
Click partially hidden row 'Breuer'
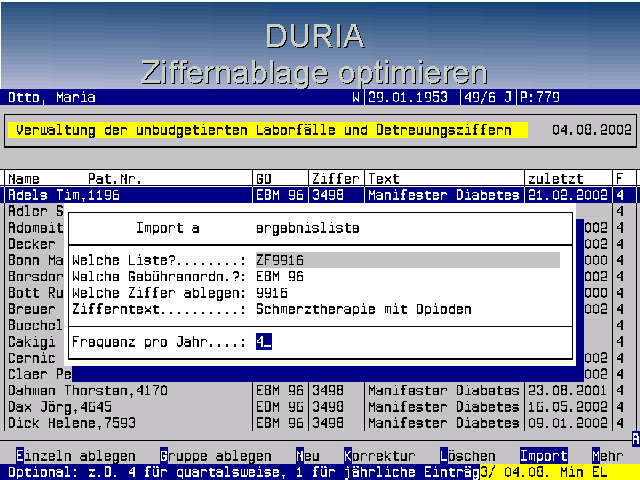pos(32,309)
